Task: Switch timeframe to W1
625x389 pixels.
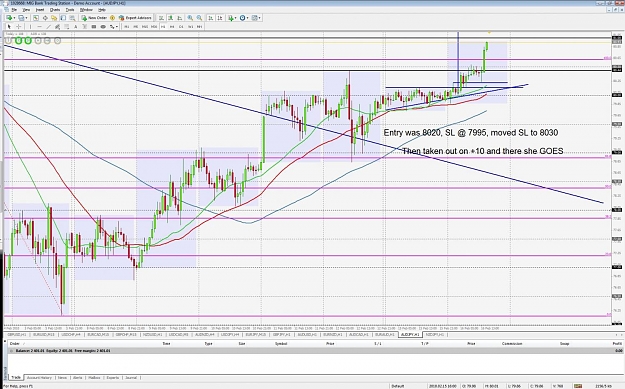Action: point(191,27)
